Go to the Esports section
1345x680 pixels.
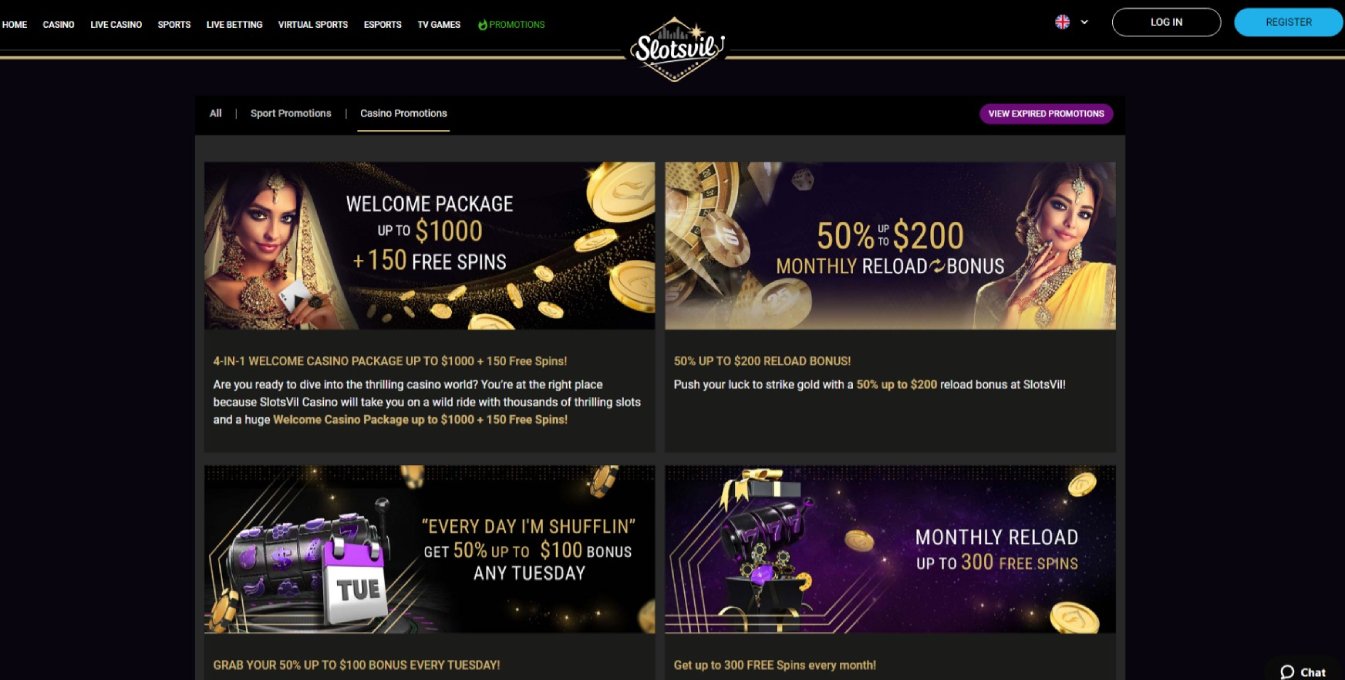tap(383, 24)
